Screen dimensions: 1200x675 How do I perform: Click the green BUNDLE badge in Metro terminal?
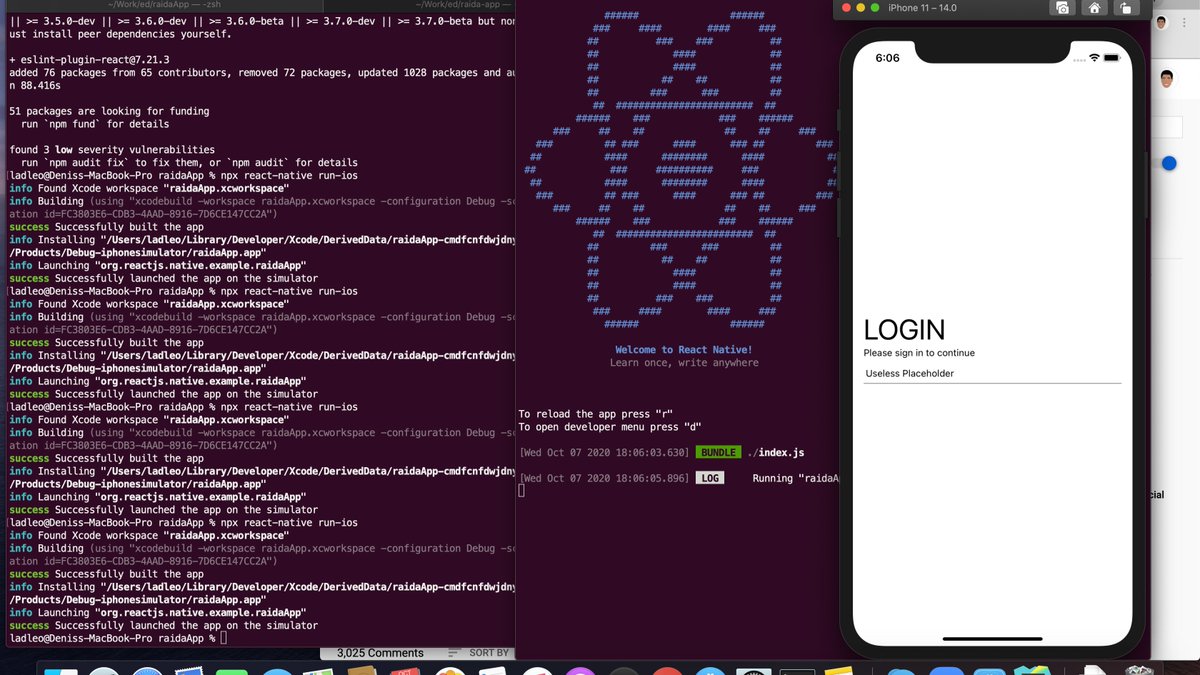[x=718, y=453]
